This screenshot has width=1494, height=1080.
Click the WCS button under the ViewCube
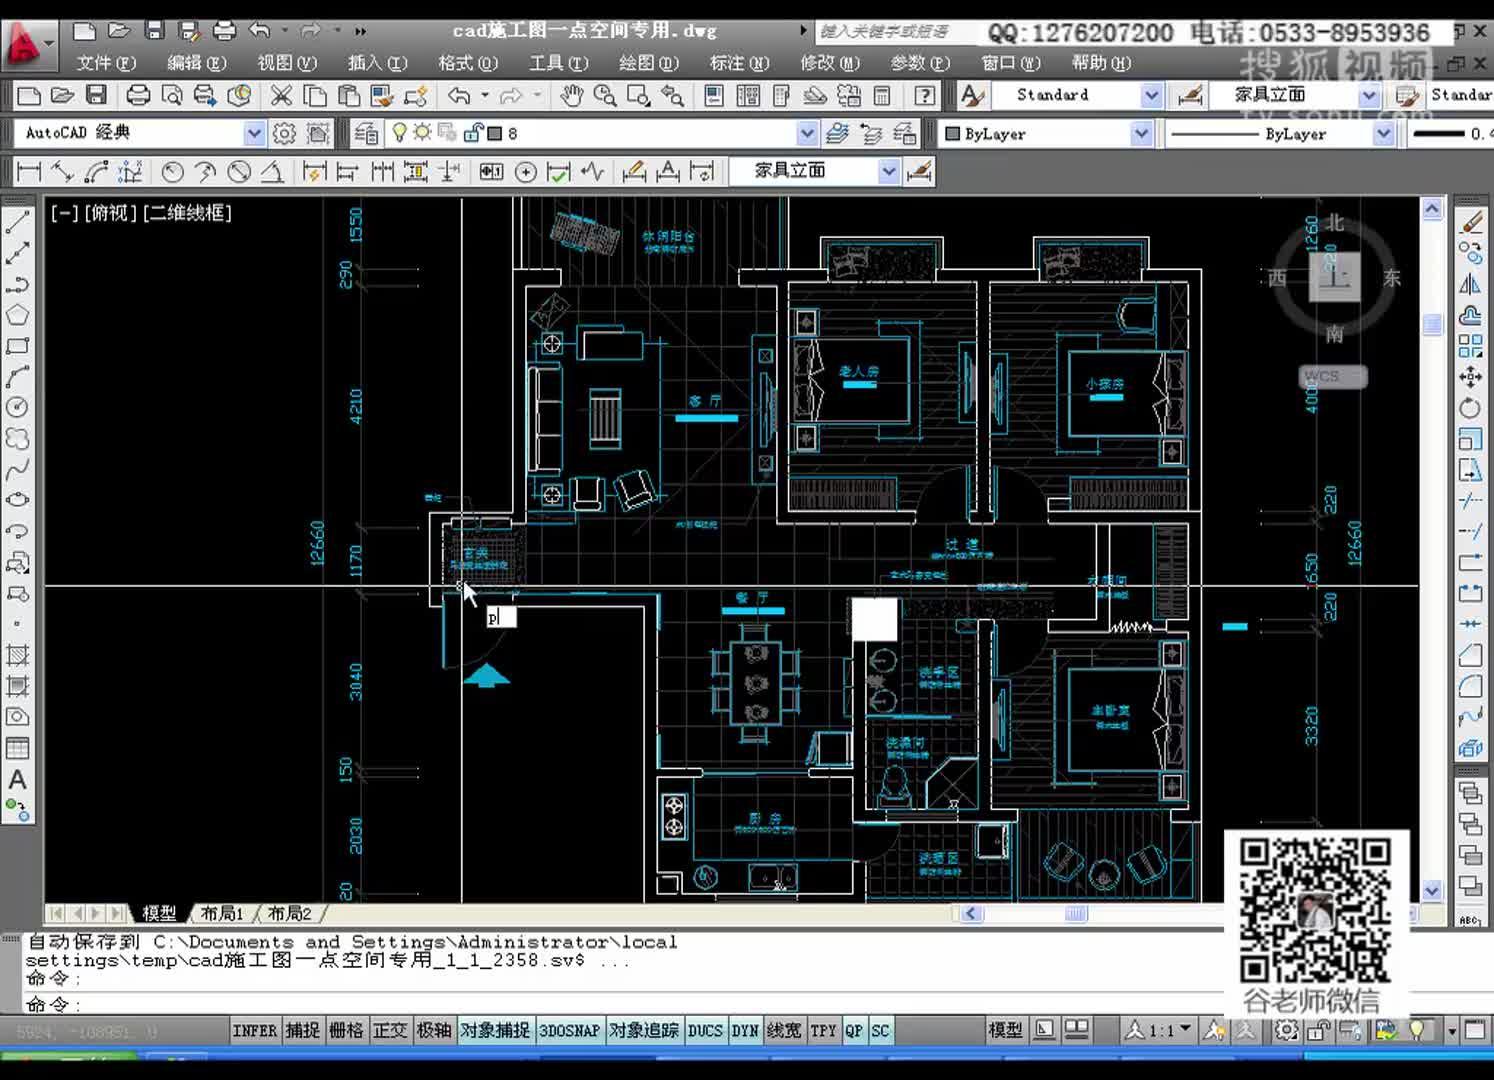1333,376
